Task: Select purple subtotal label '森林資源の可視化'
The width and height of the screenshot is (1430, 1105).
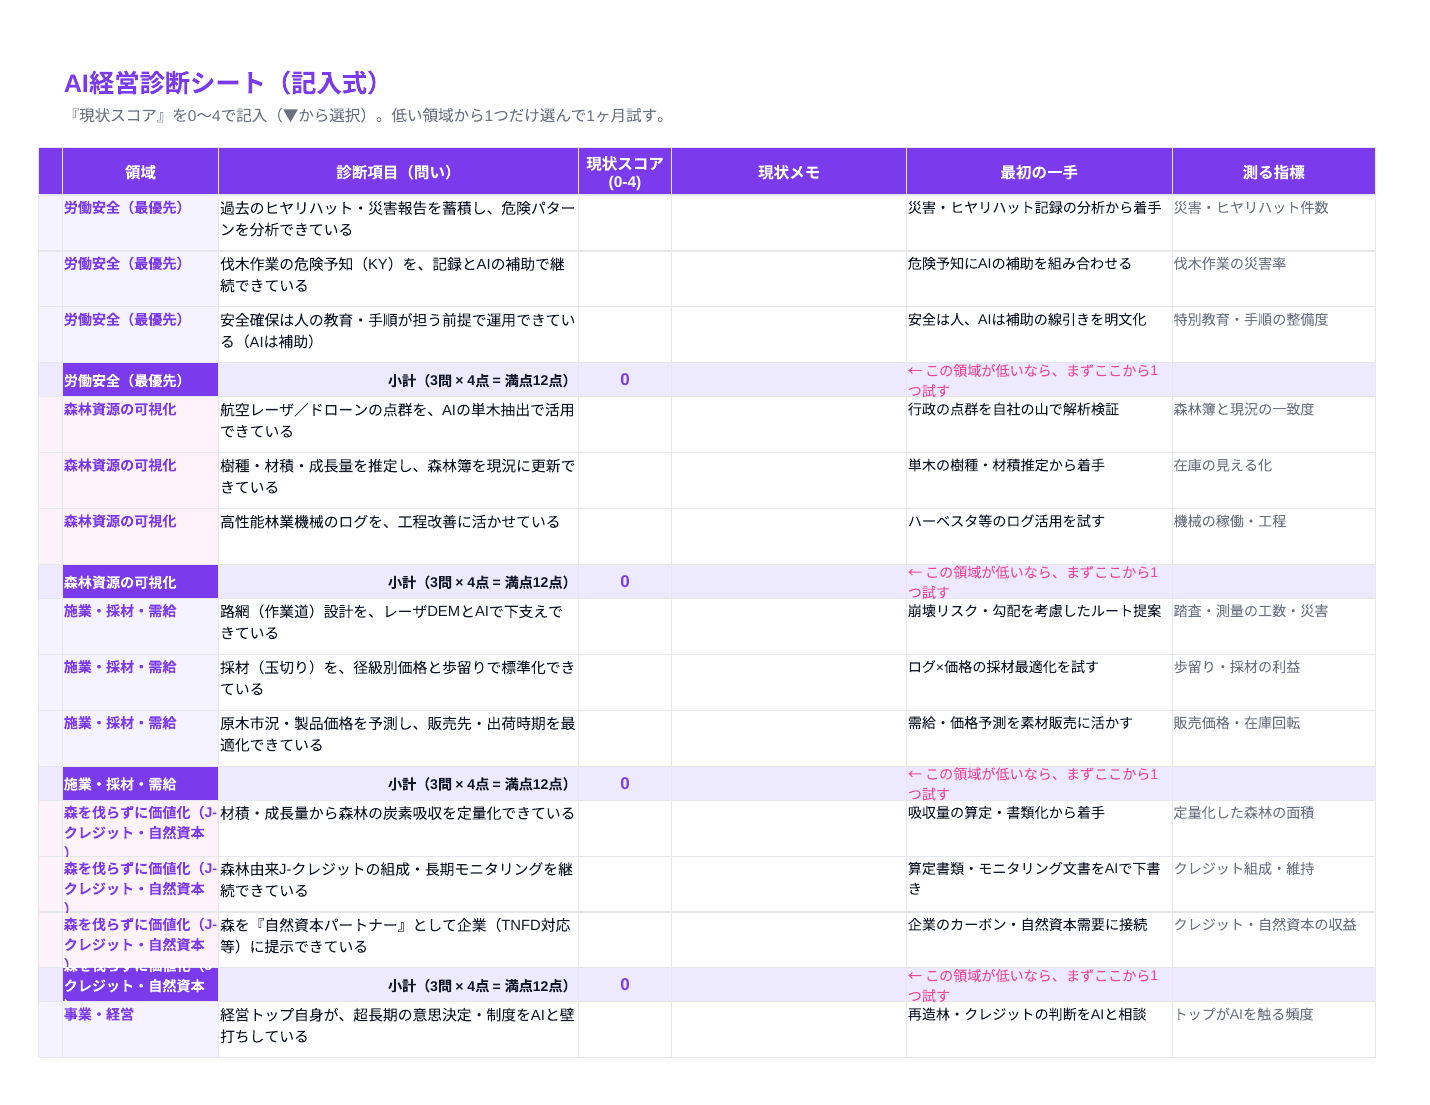Action: [x=140, y=582]
